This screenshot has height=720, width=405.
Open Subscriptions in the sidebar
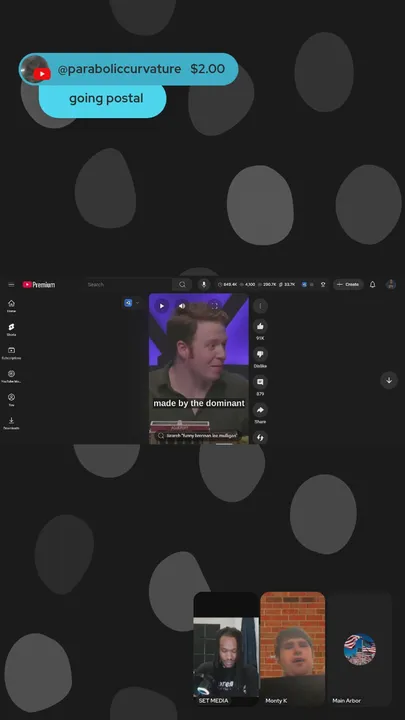(11, 353)
